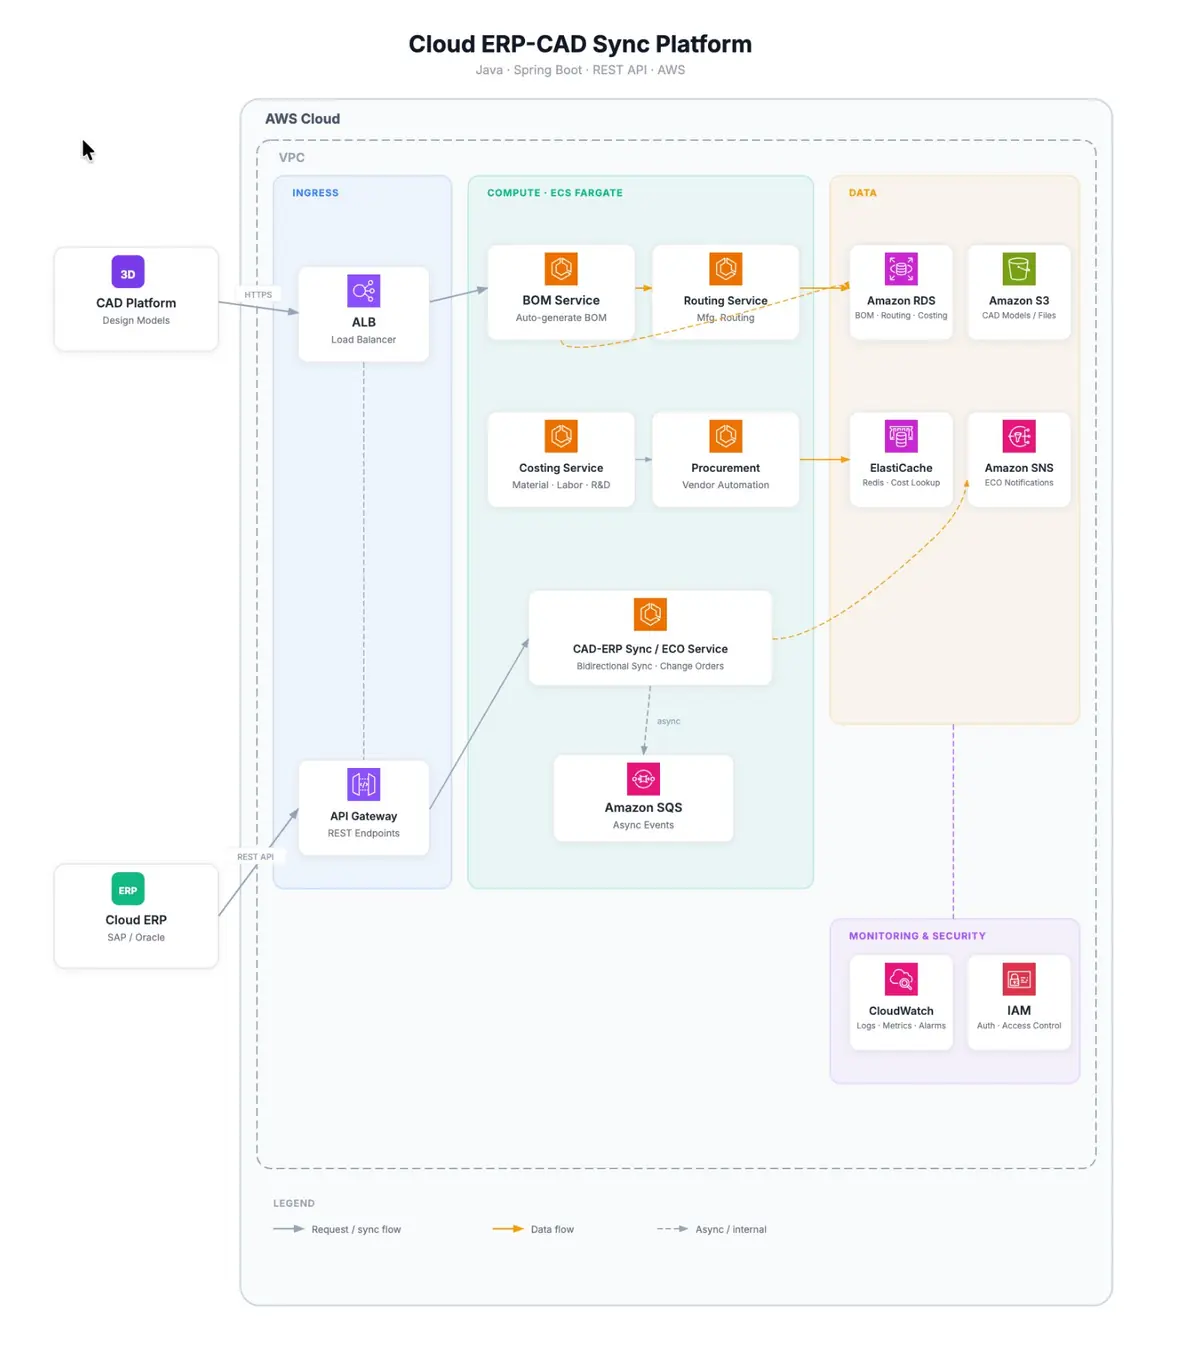Viewport: 1200px width, 1350px height.
Task: Open the Amazon S3 bucket icon
Action: coord(1018,267)
